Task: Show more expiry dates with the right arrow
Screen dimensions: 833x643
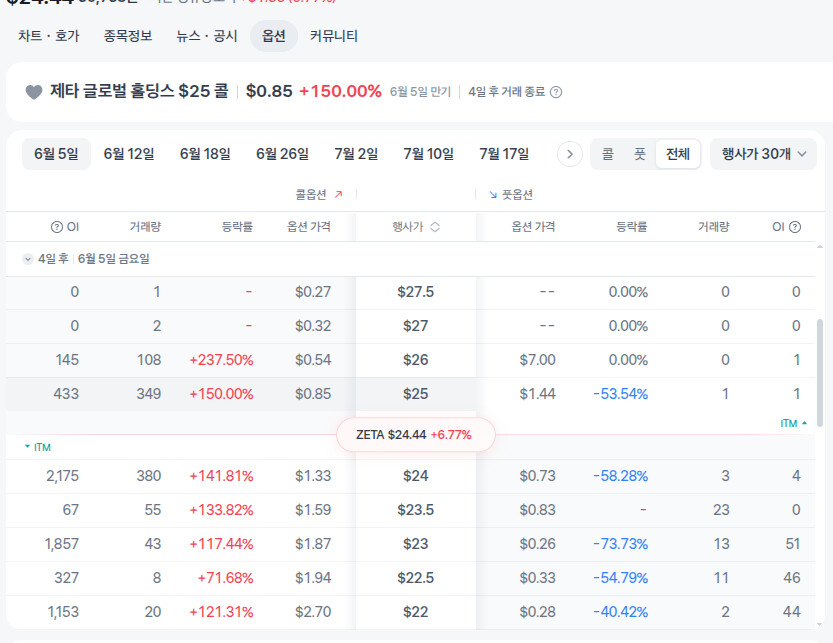Action: click(x=570, y=154)
